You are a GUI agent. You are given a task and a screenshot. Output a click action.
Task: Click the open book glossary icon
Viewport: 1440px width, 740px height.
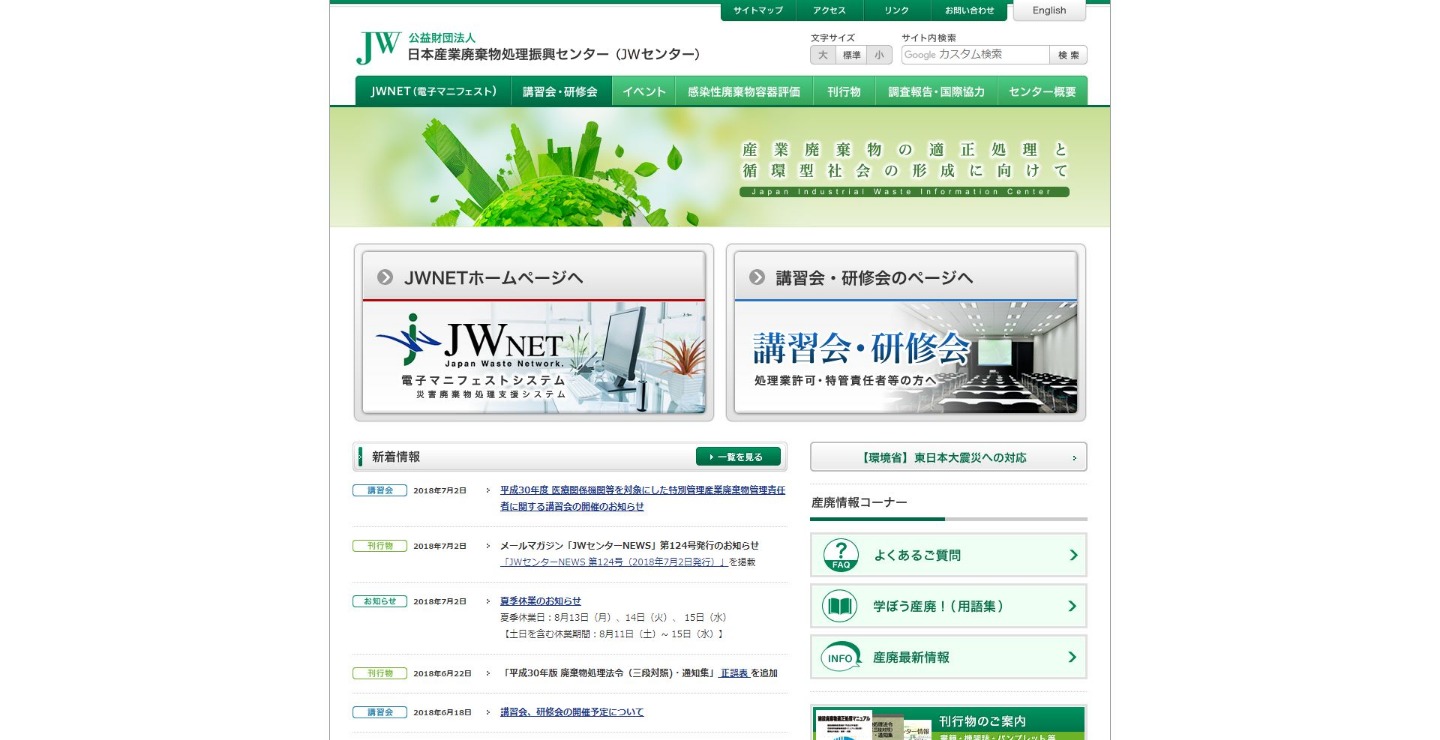pyautogui.click(x=840, y=606)
